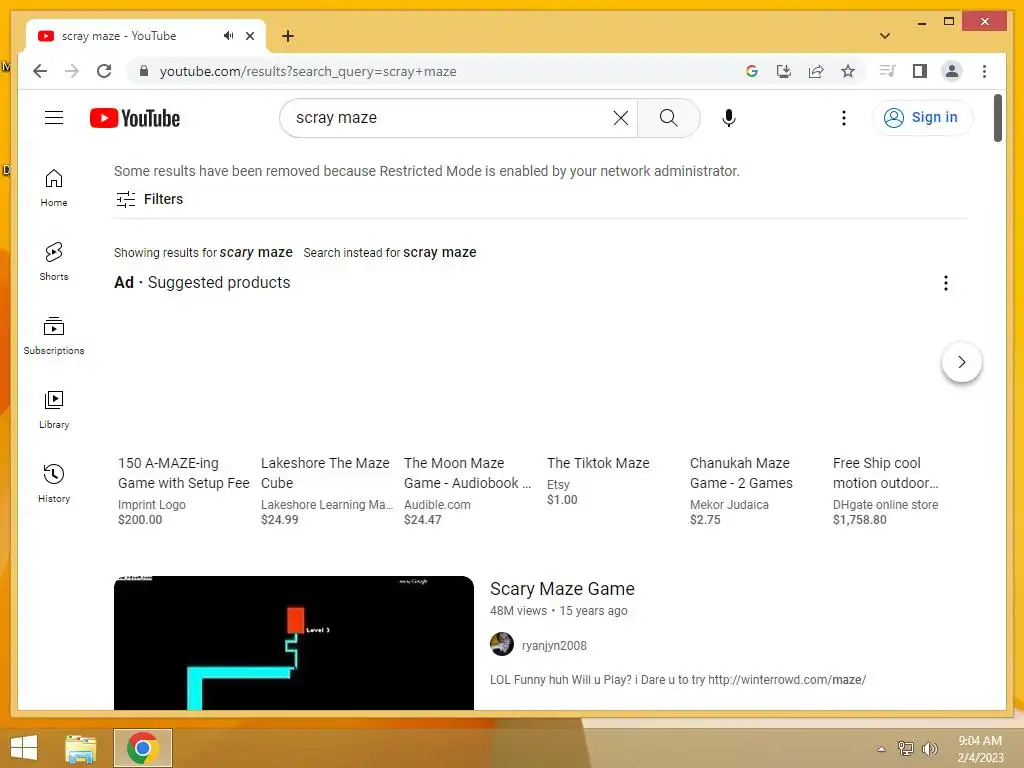Open The Moon Maze Game Audiobook
The image size is (1024, 768).
pos(468,473)
